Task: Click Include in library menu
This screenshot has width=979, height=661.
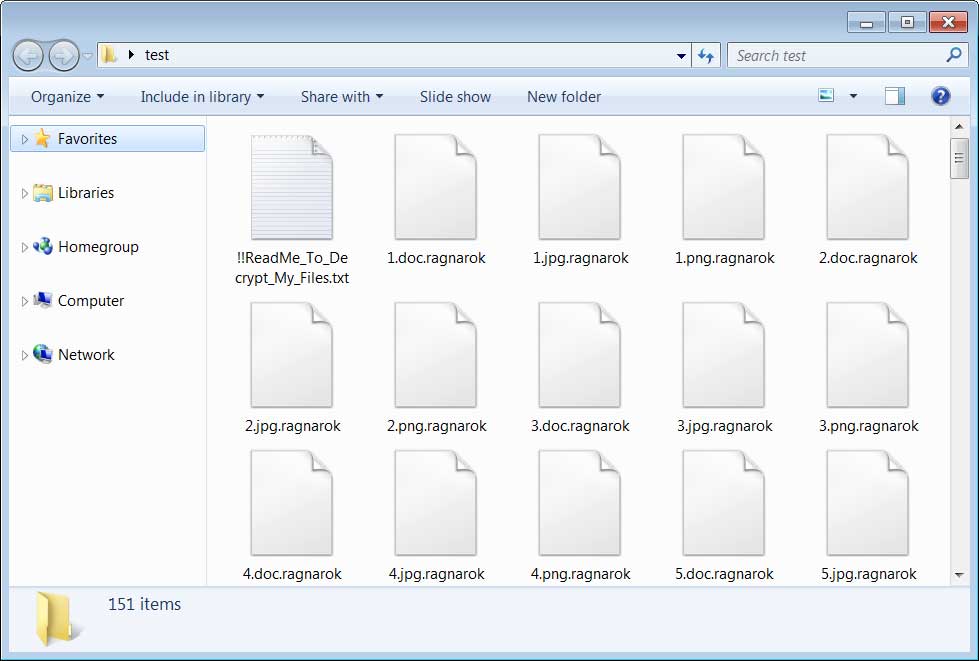Action: coord(201,96)
